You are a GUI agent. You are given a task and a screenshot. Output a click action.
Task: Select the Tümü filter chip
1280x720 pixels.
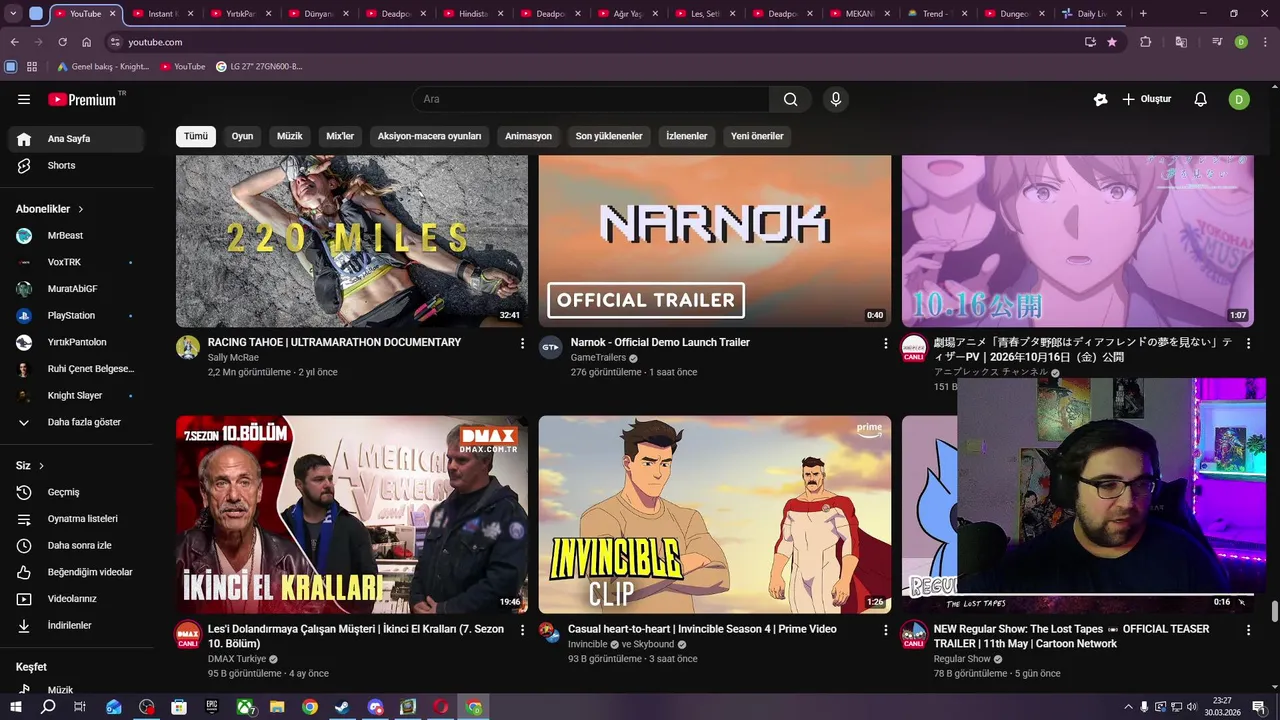[196, 136]
